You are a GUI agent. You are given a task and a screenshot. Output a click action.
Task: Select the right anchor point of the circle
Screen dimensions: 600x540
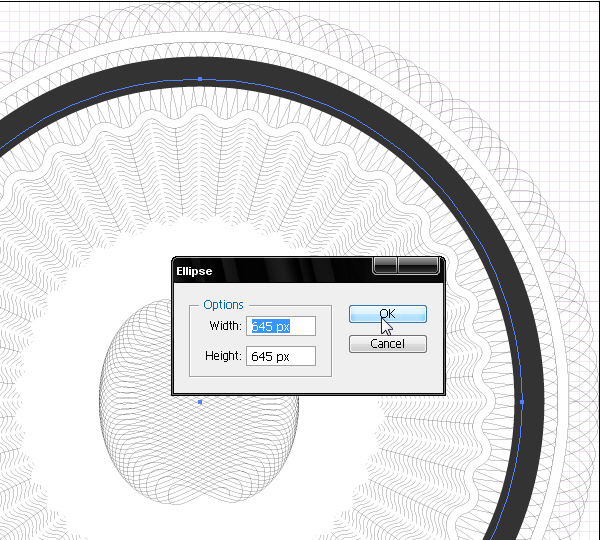click(x=522, y=402)
